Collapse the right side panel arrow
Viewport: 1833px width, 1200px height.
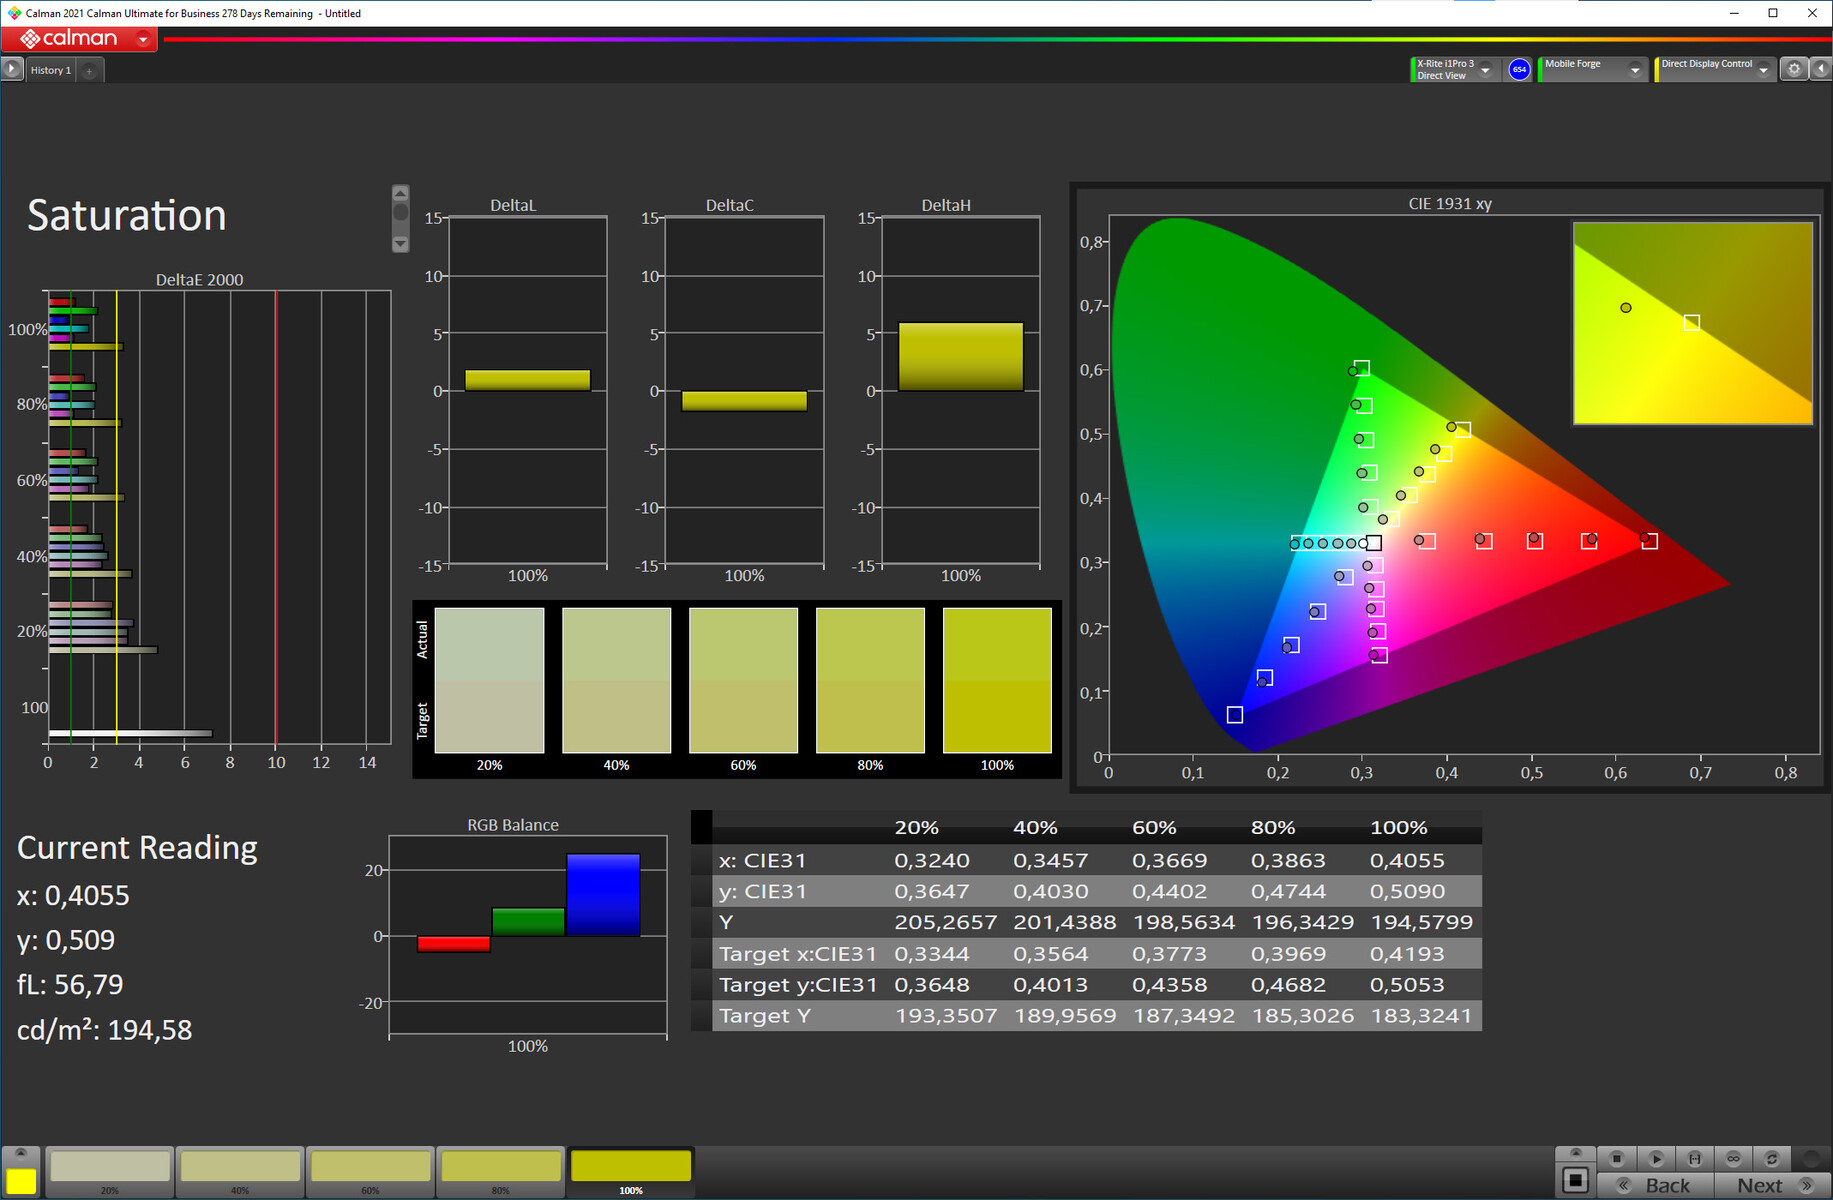(x=1821, y=69)
